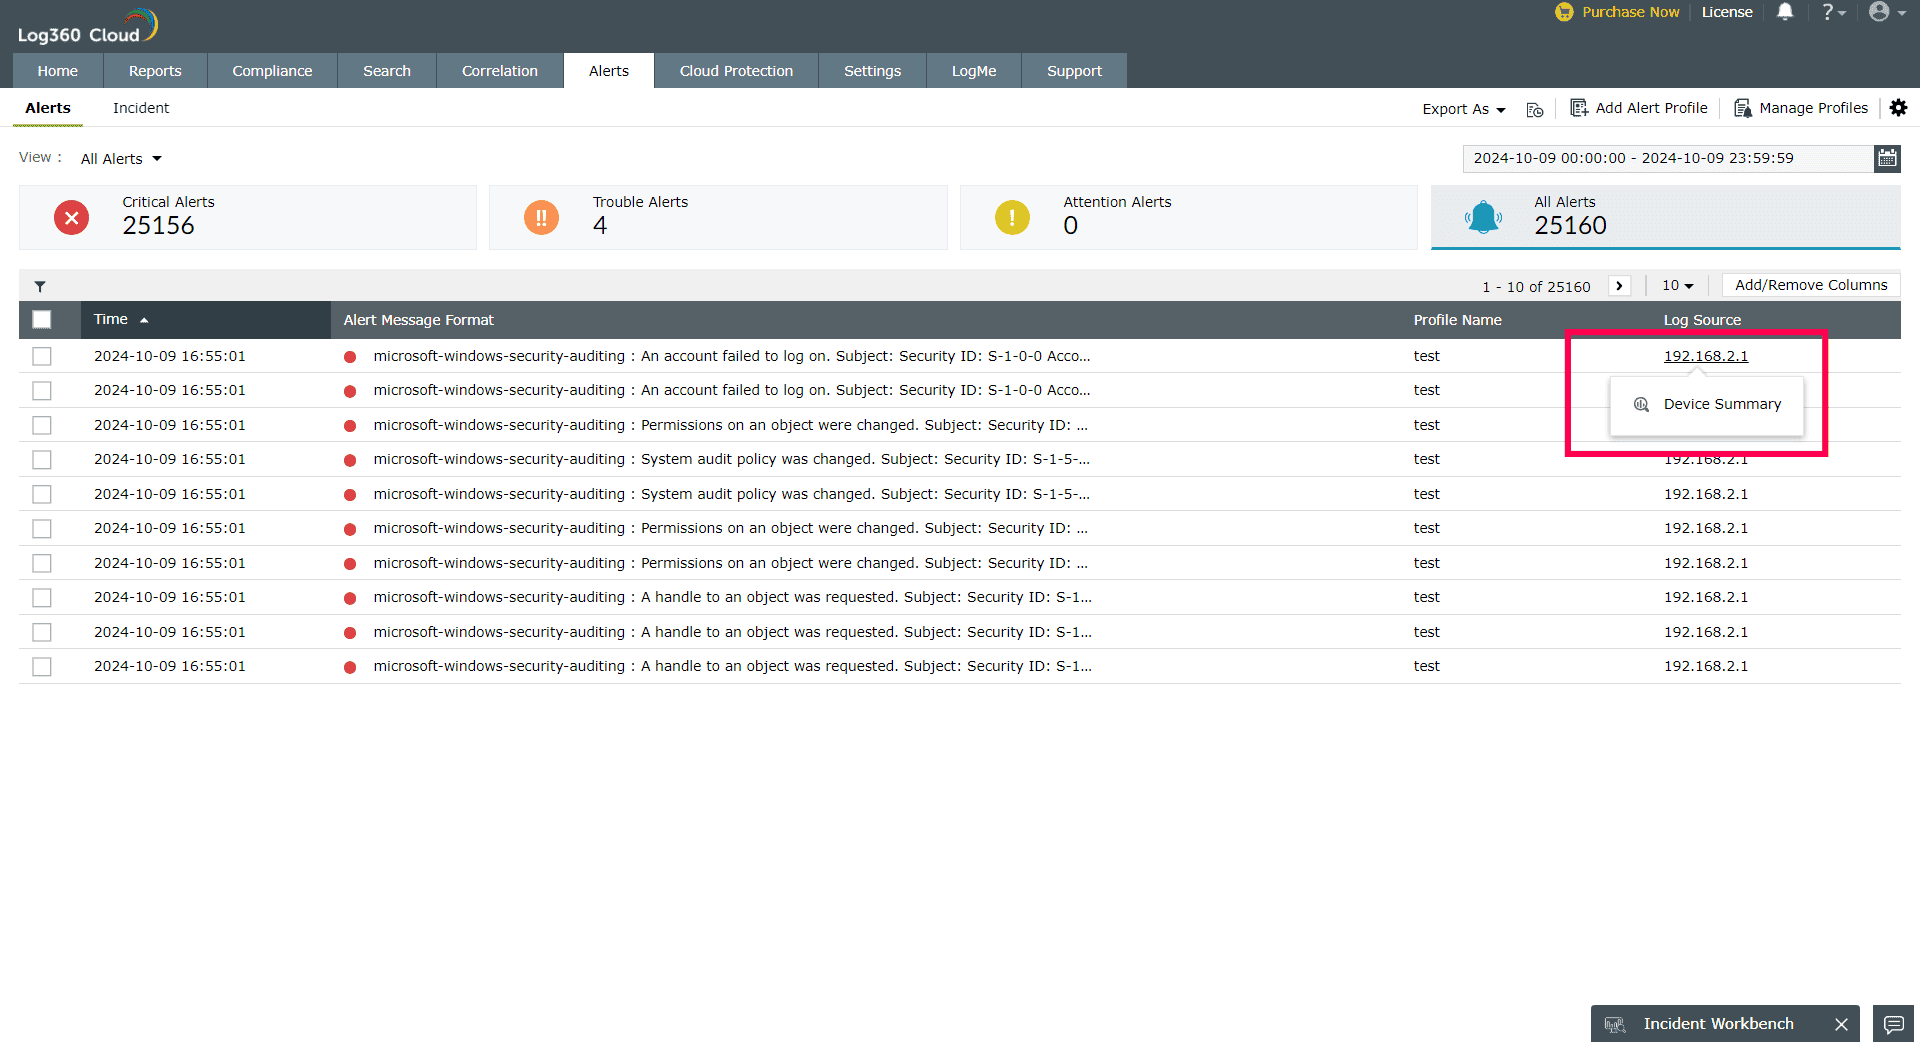This screenshot has height=1042, width=1920.
Task: Check the second alert row checkbox
Action: click(42, 390)
